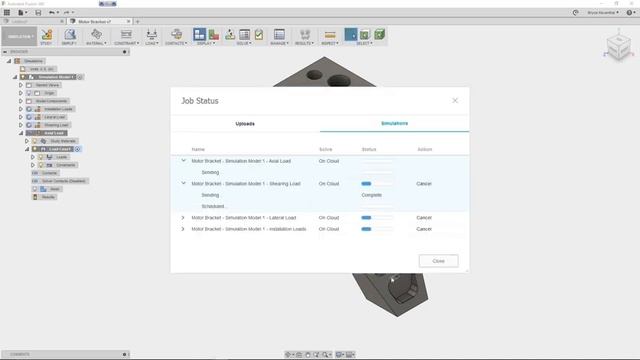The width and height of the screenshot is (640, 360).
Task: Click the Solve checkmark icon
Action: click(x=259, y=35)
